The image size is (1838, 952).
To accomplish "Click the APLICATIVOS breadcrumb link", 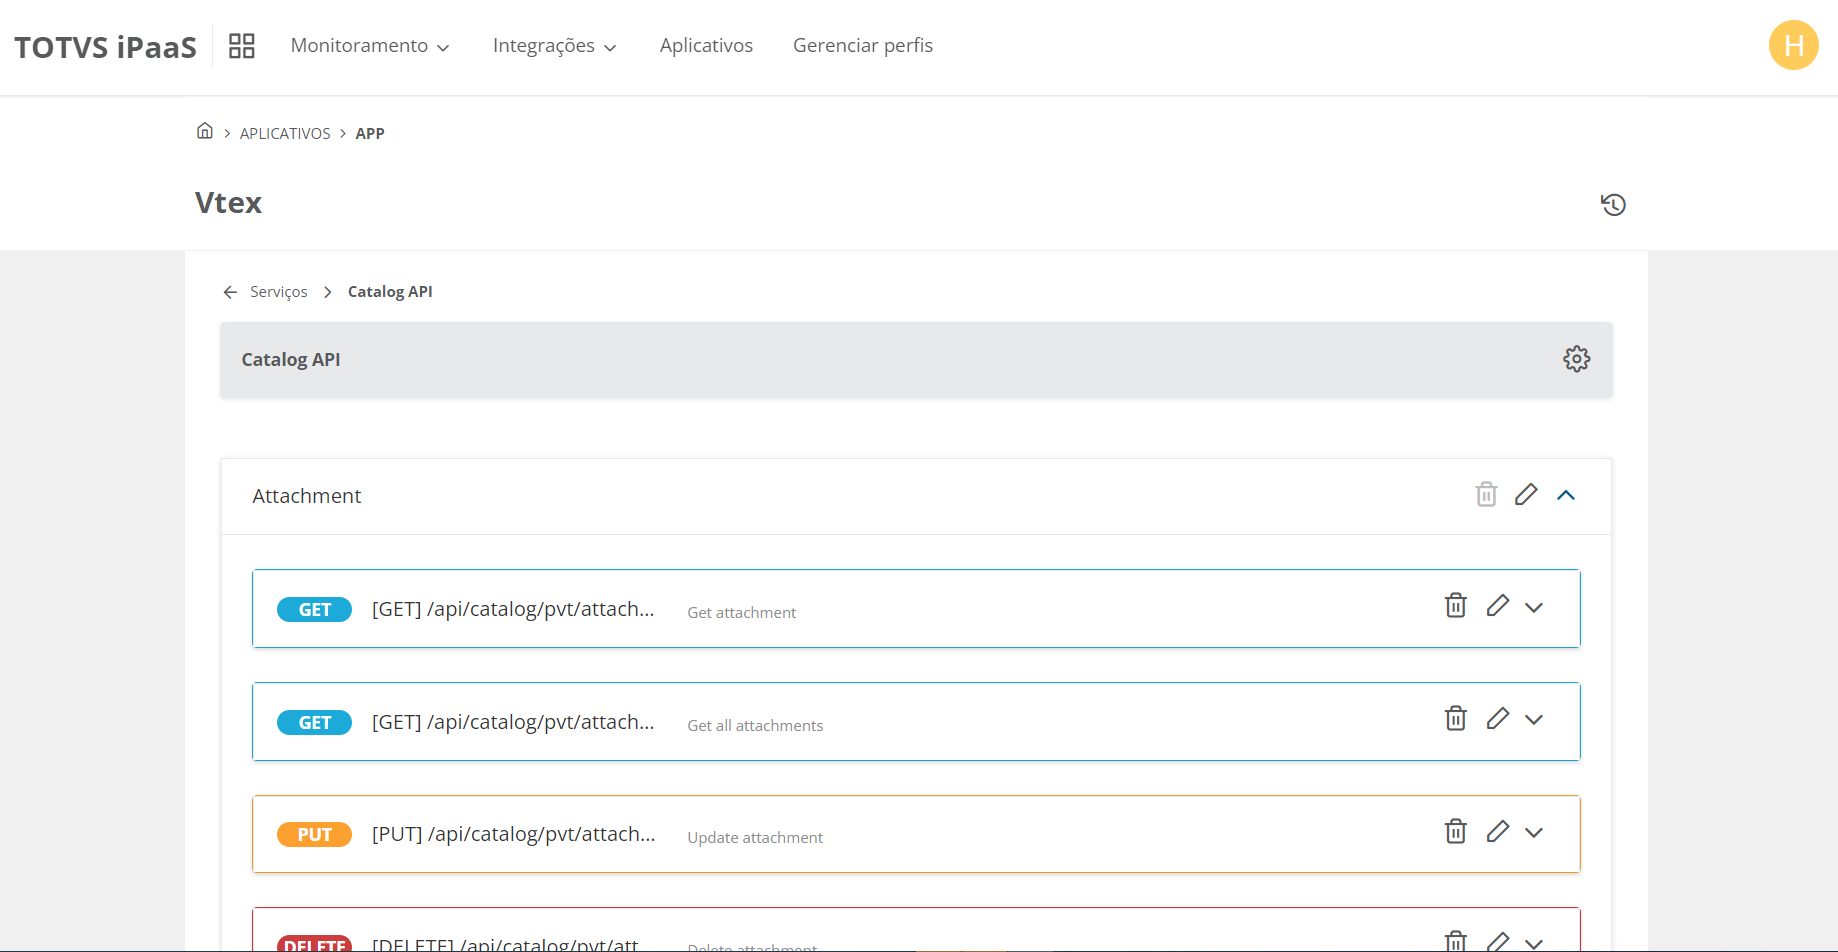I will point(285,134).
